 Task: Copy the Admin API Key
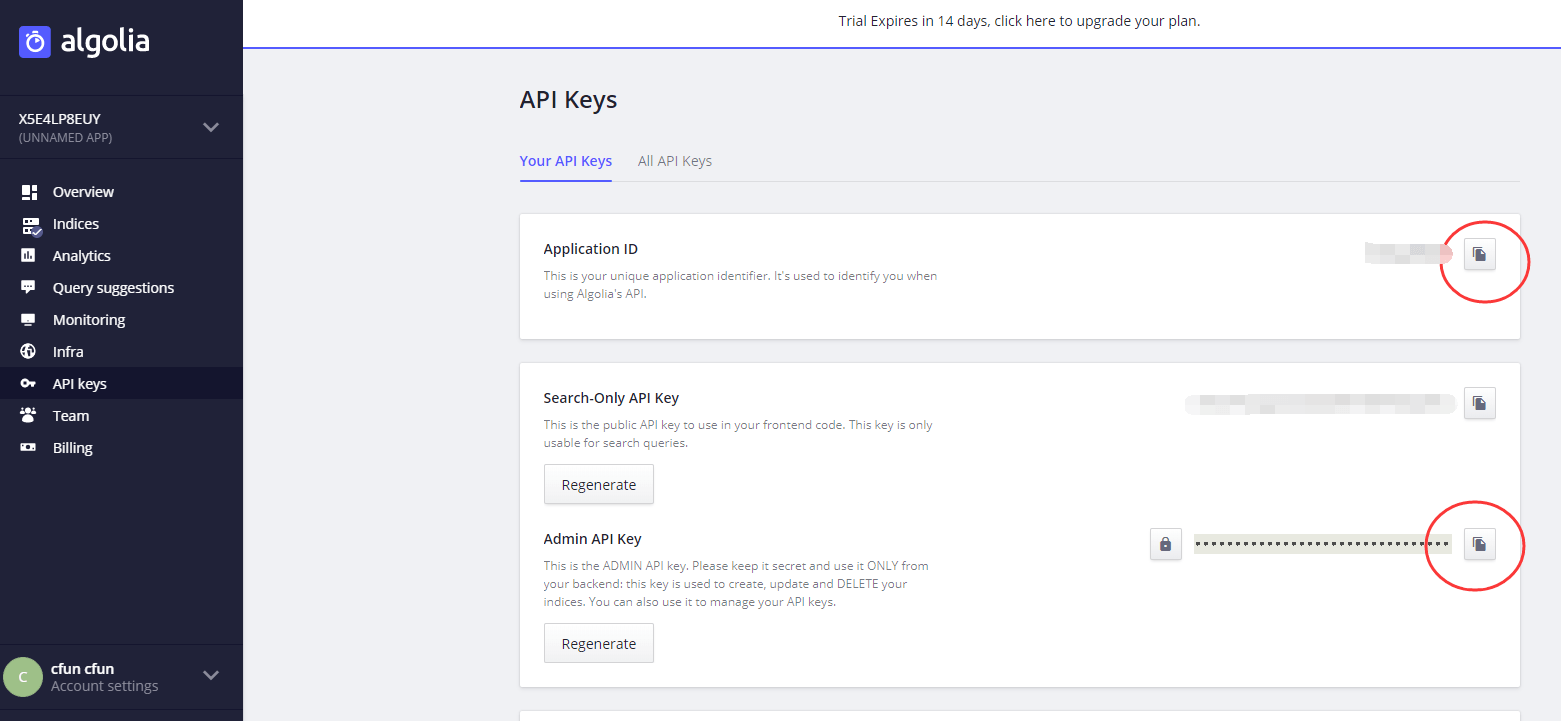1480,544
